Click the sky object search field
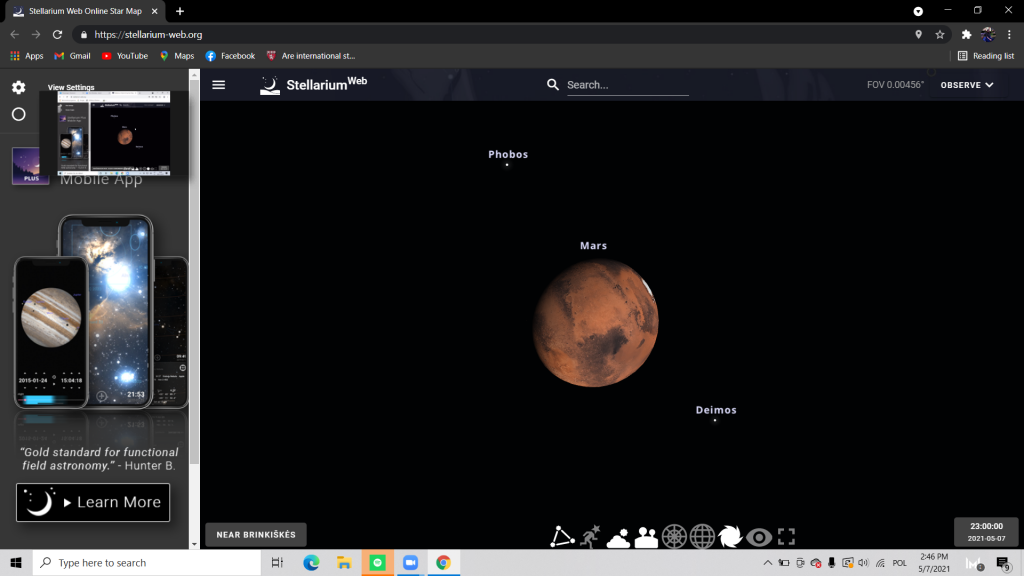1024x576 pixels. pos(627,85)
